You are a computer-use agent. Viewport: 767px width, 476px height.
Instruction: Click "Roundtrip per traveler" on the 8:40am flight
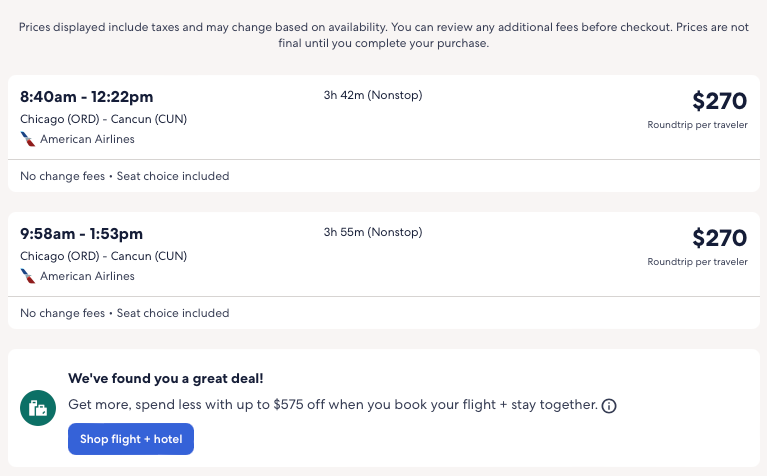(x=697, y=125)
